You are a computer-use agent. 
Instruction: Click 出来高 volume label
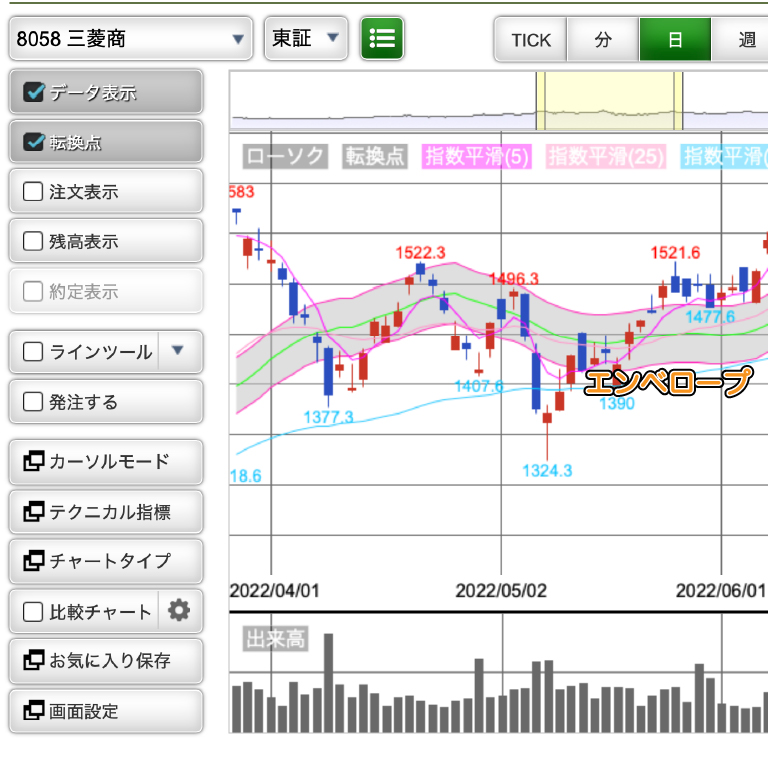coord(275,639)
